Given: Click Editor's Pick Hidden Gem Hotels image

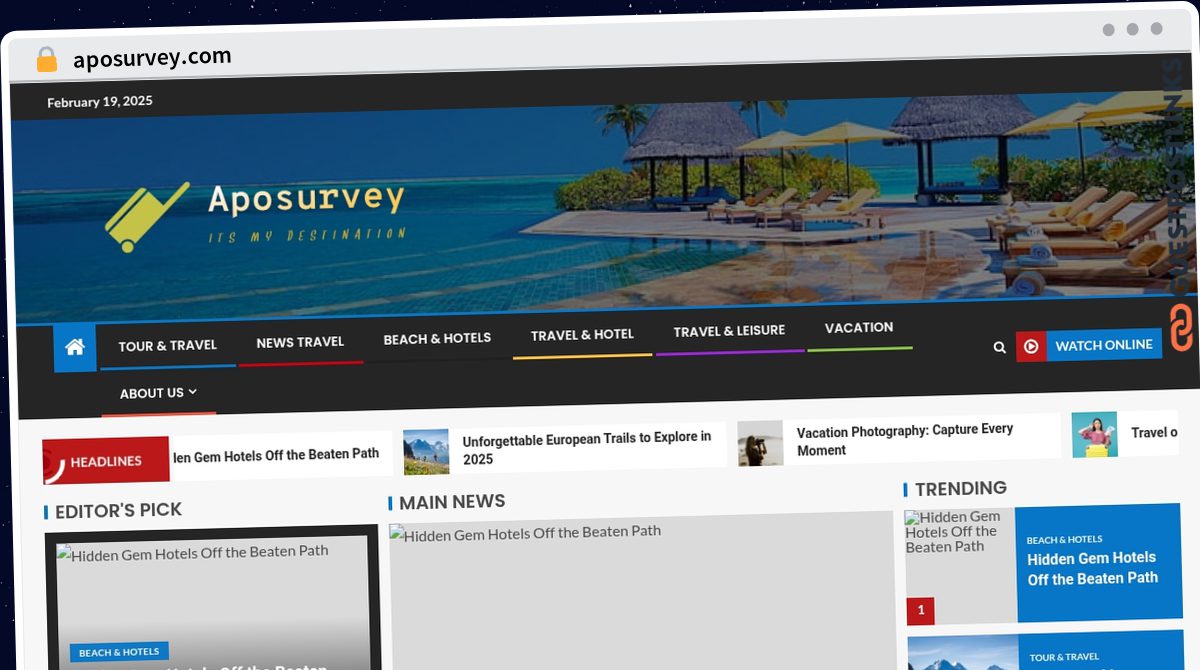Looking at the screenshot, I should coord(212,606).
